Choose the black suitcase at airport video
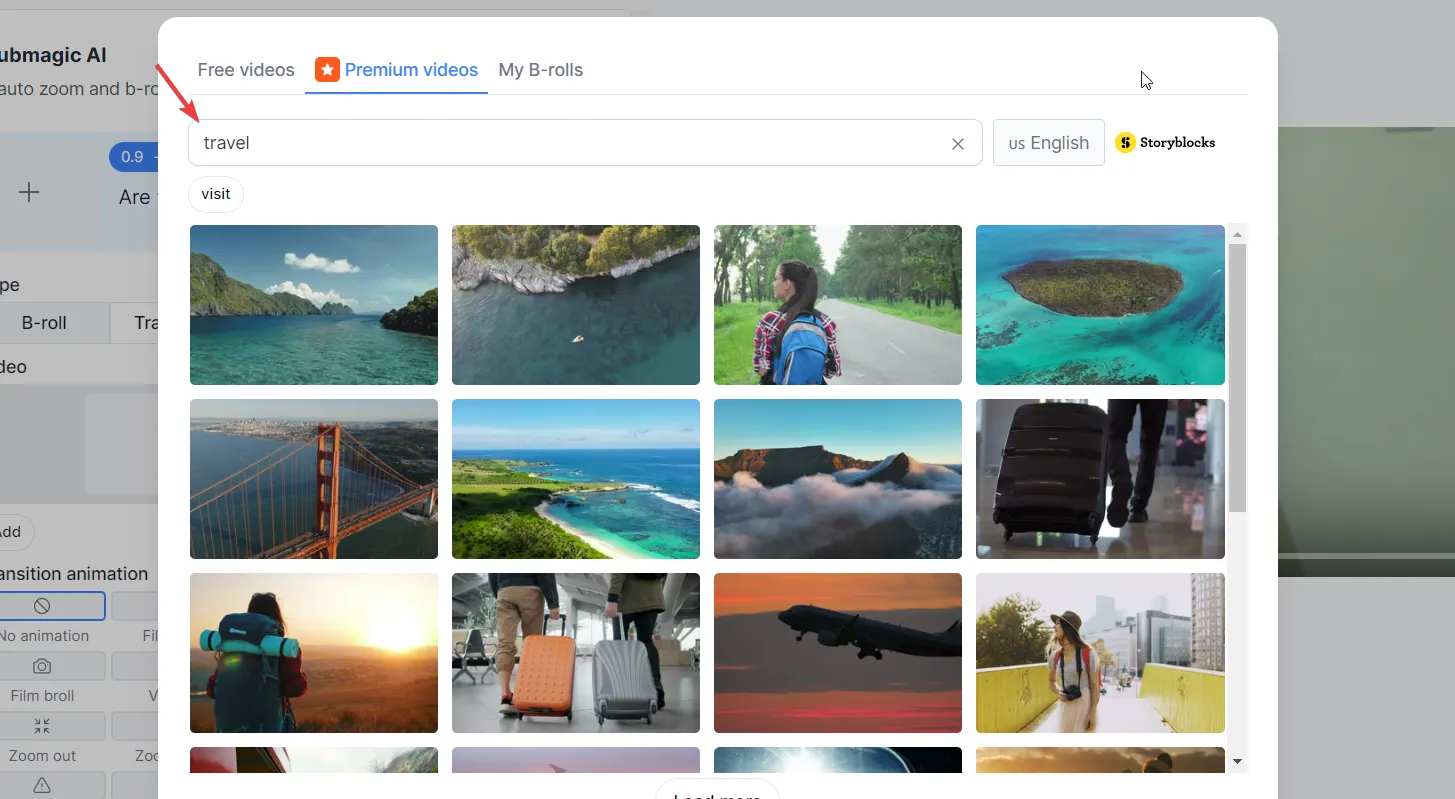The image size is (1455, 799). pos(1100,479)
